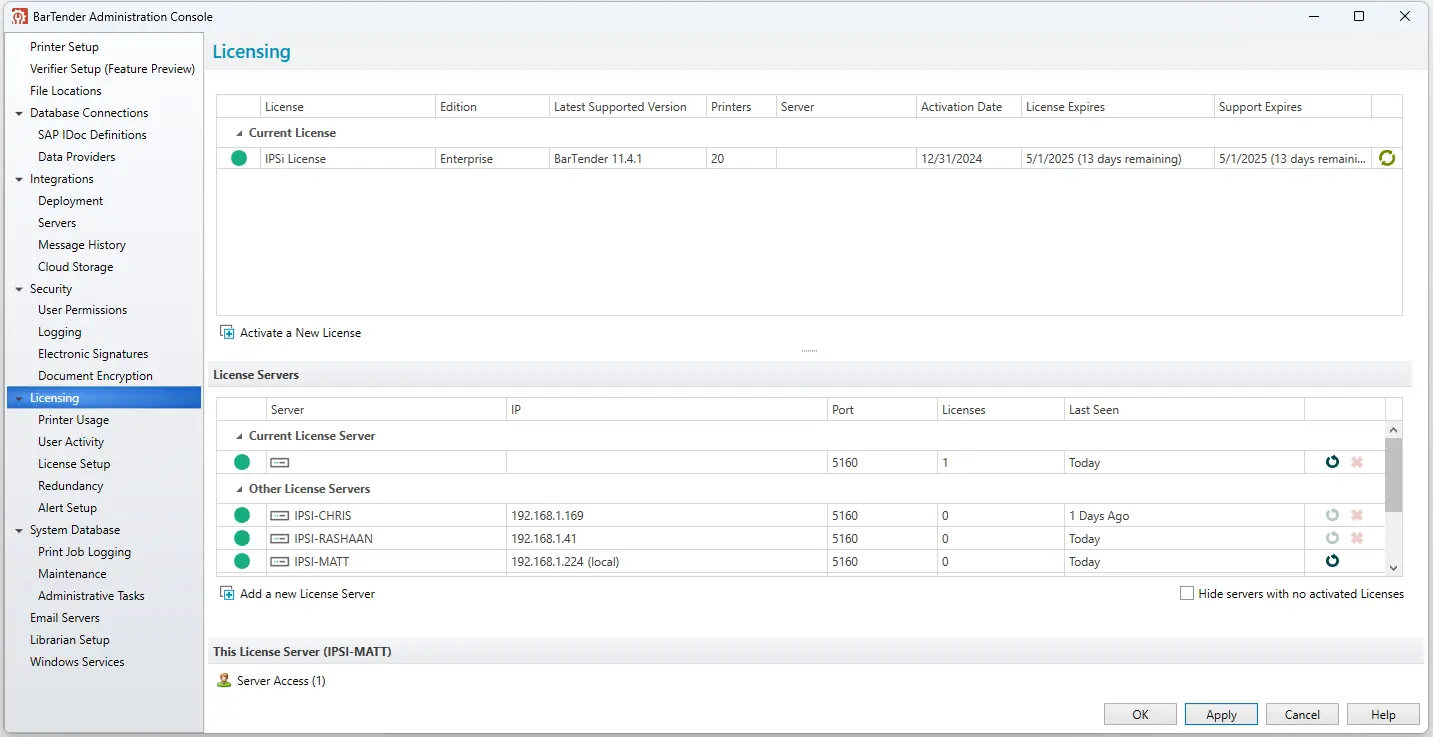The height and width of the screenshot is (737, 1433).
Task: Enable Hide servers with no activated Licenses
Action: click(x=1187, y=593)
